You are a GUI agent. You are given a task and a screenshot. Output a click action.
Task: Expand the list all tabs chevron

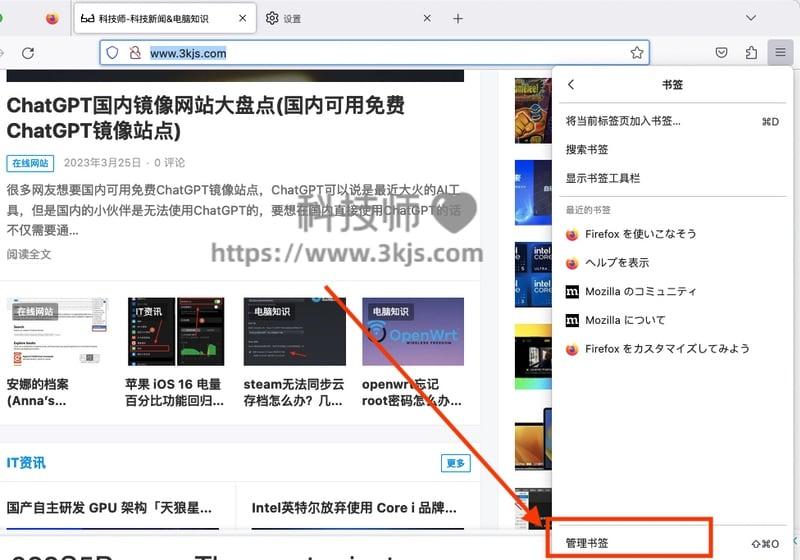pos(751,18)
